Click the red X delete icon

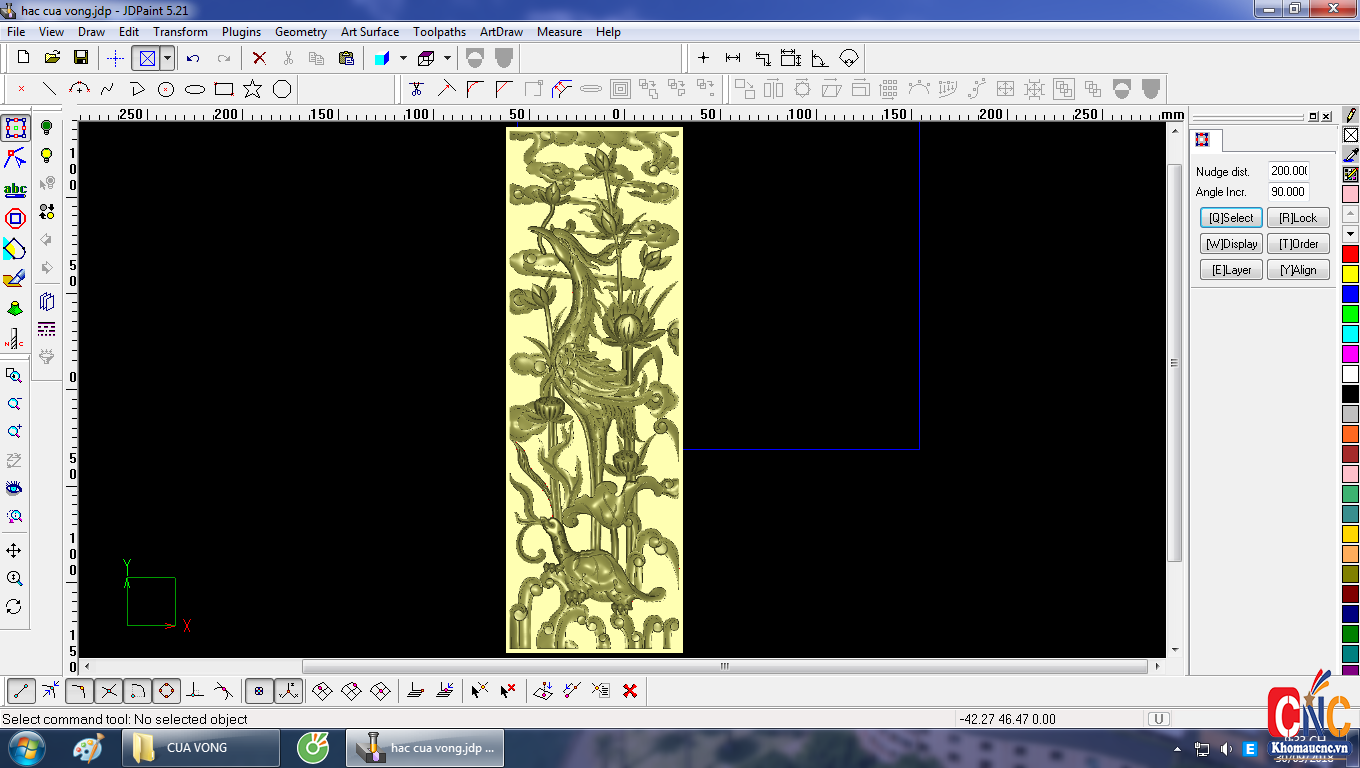pos(259,58)
